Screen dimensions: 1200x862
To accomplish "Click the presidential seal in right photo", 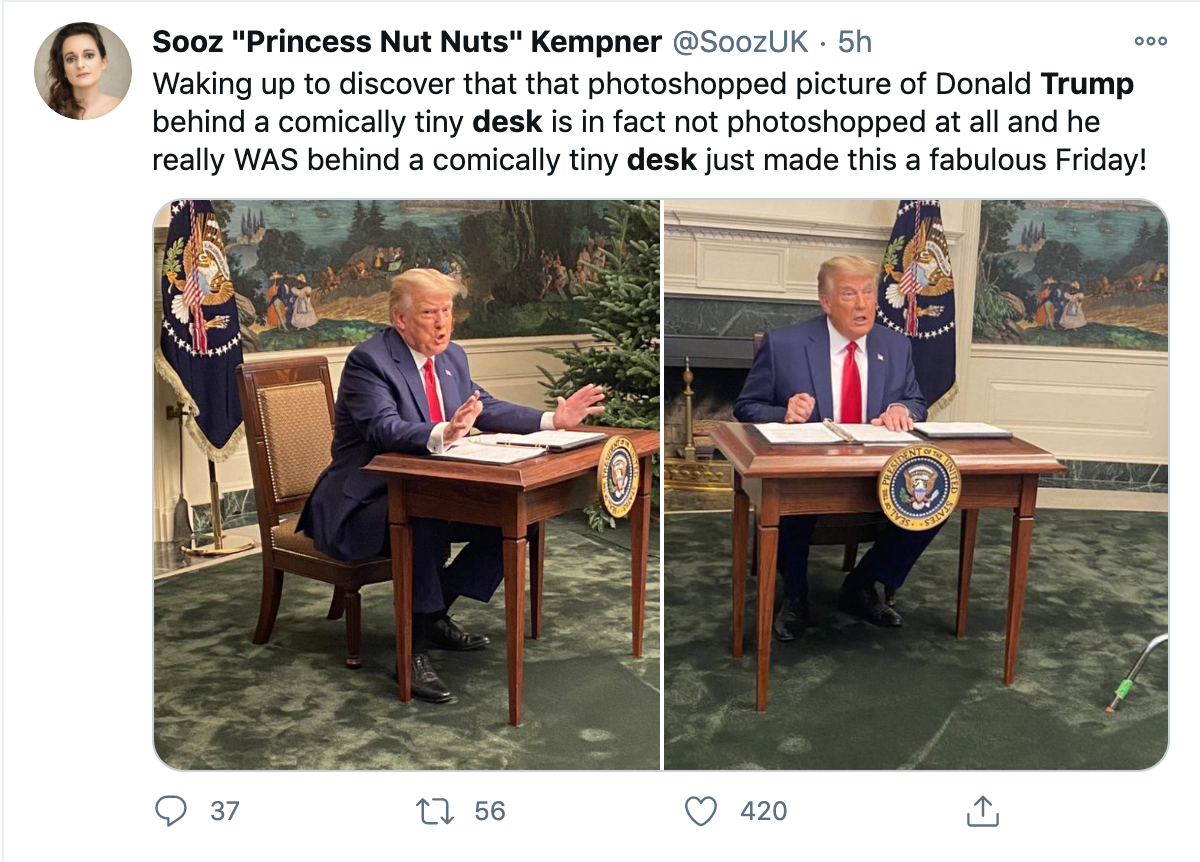I will 919,487.
